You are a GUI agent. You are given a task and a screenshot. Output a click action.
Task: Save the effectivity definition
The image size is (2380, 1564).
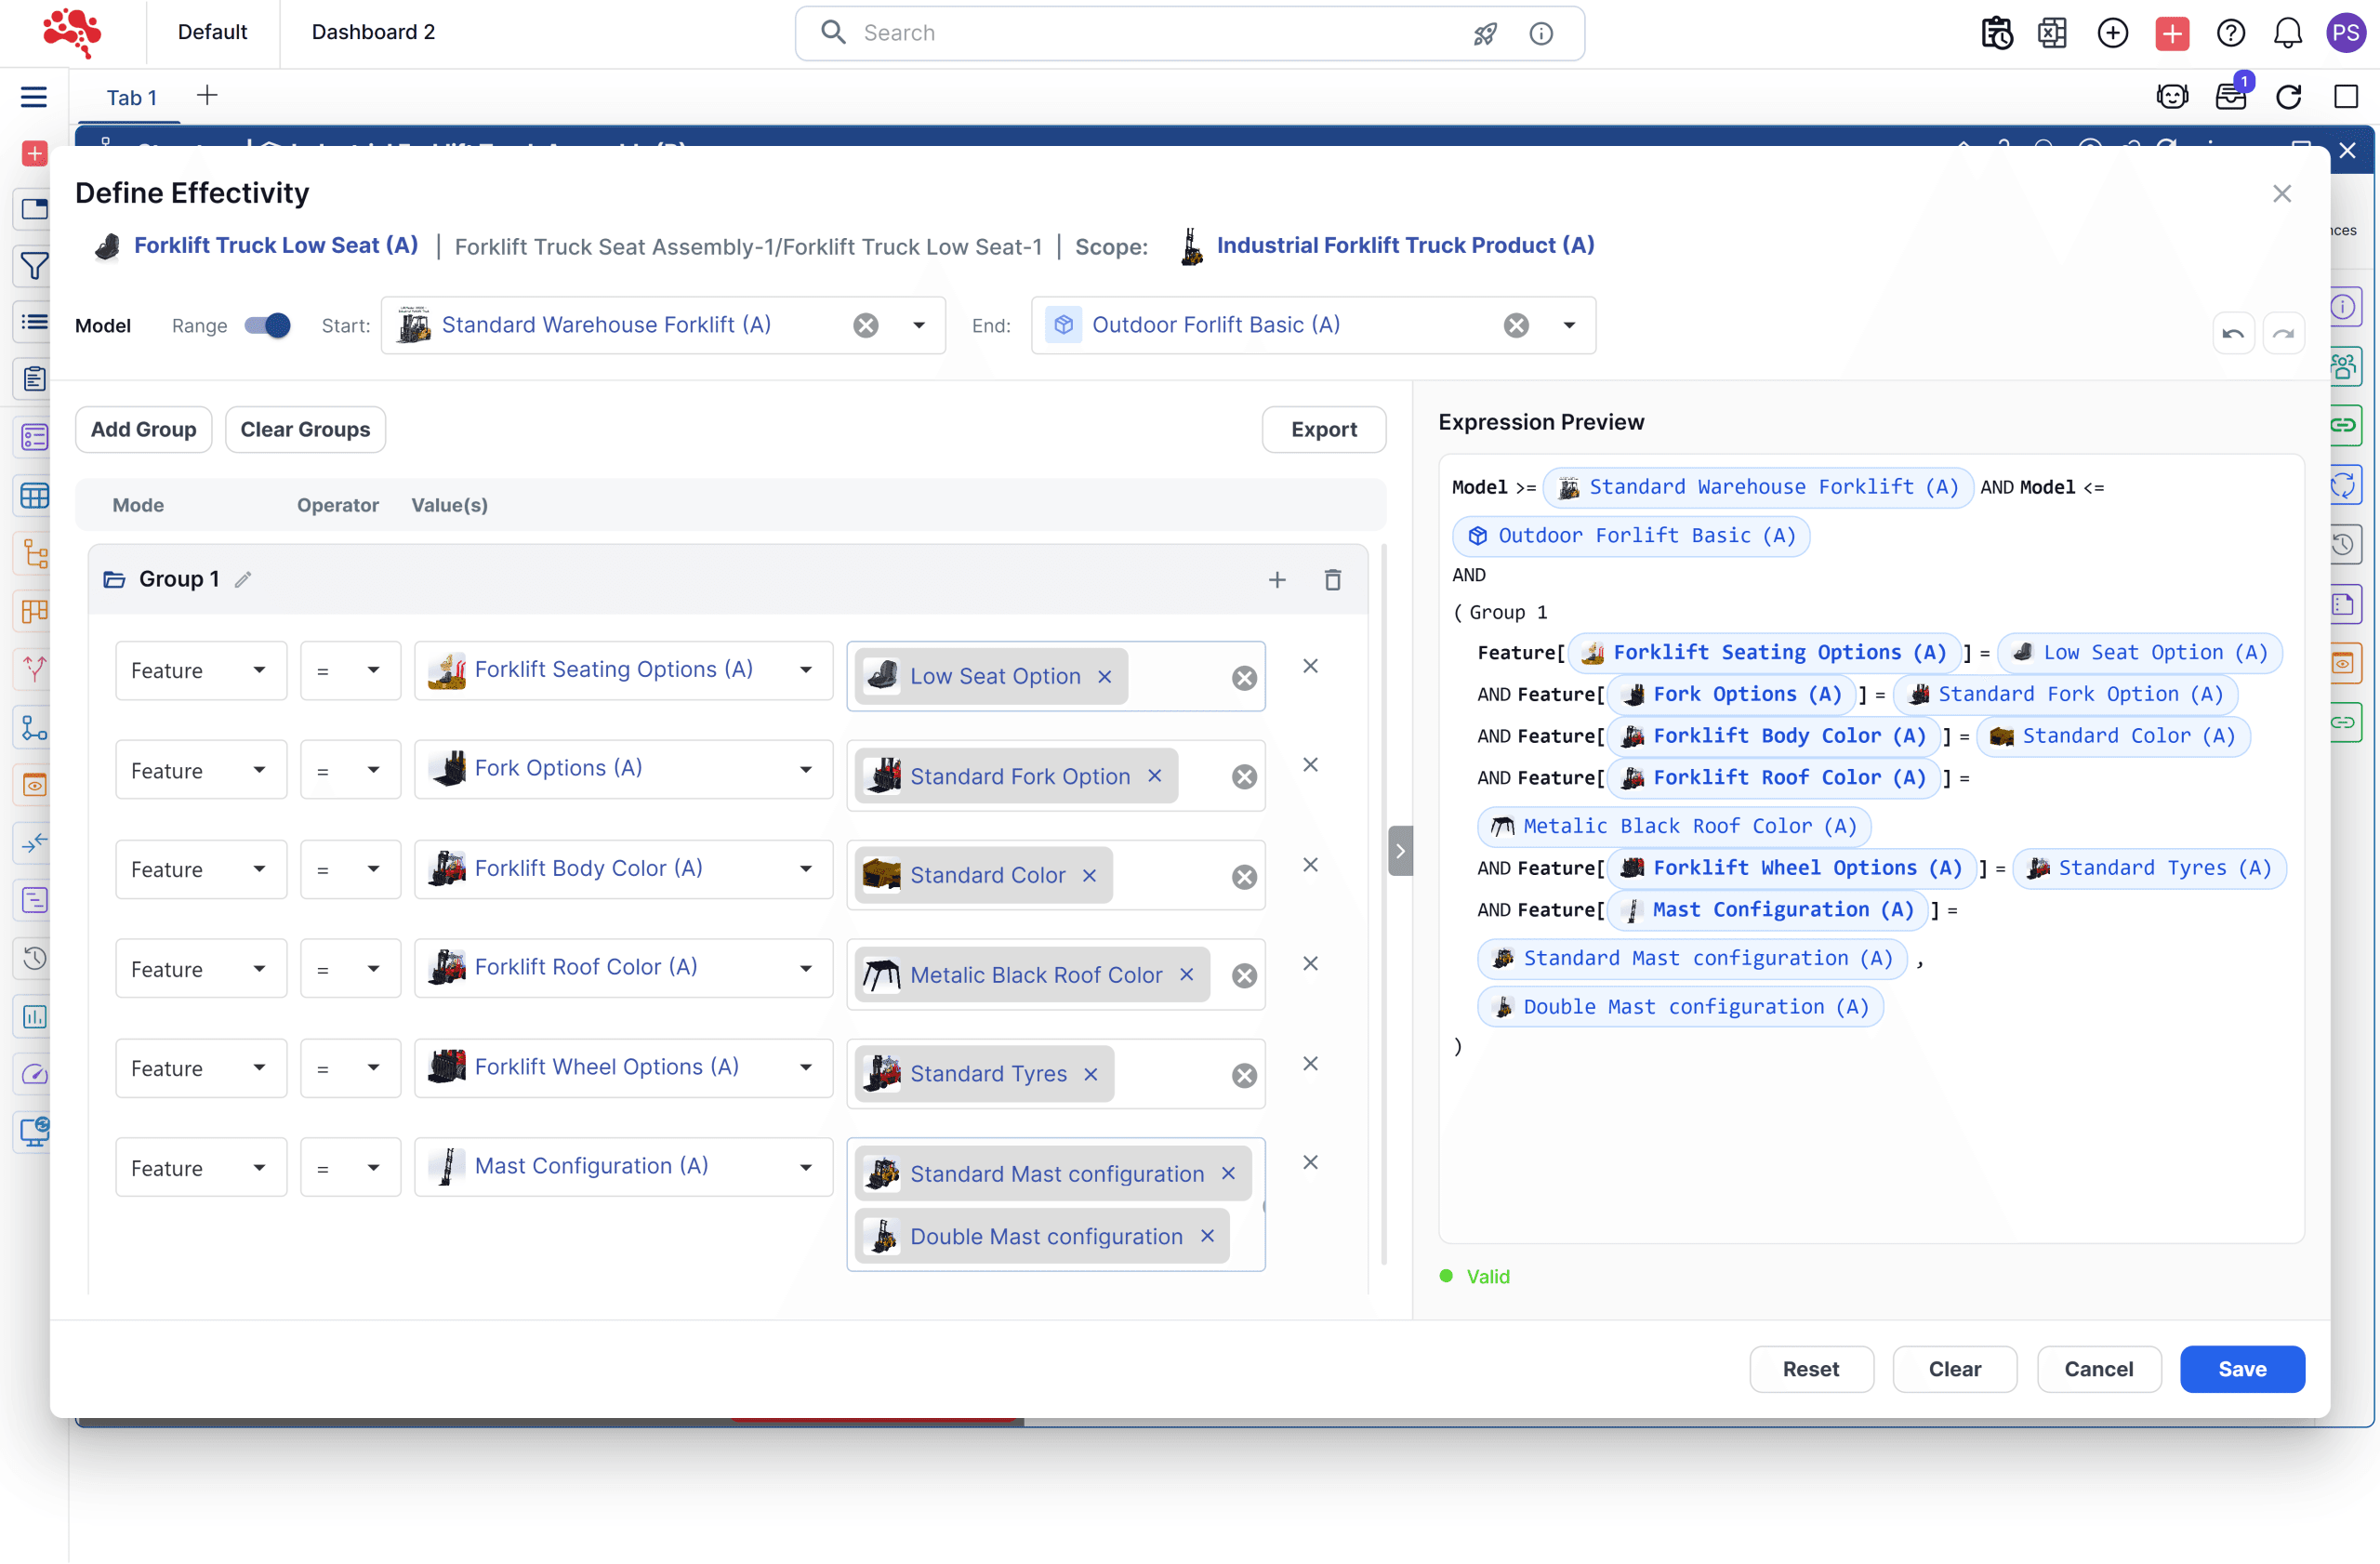coord(2242,1369)
